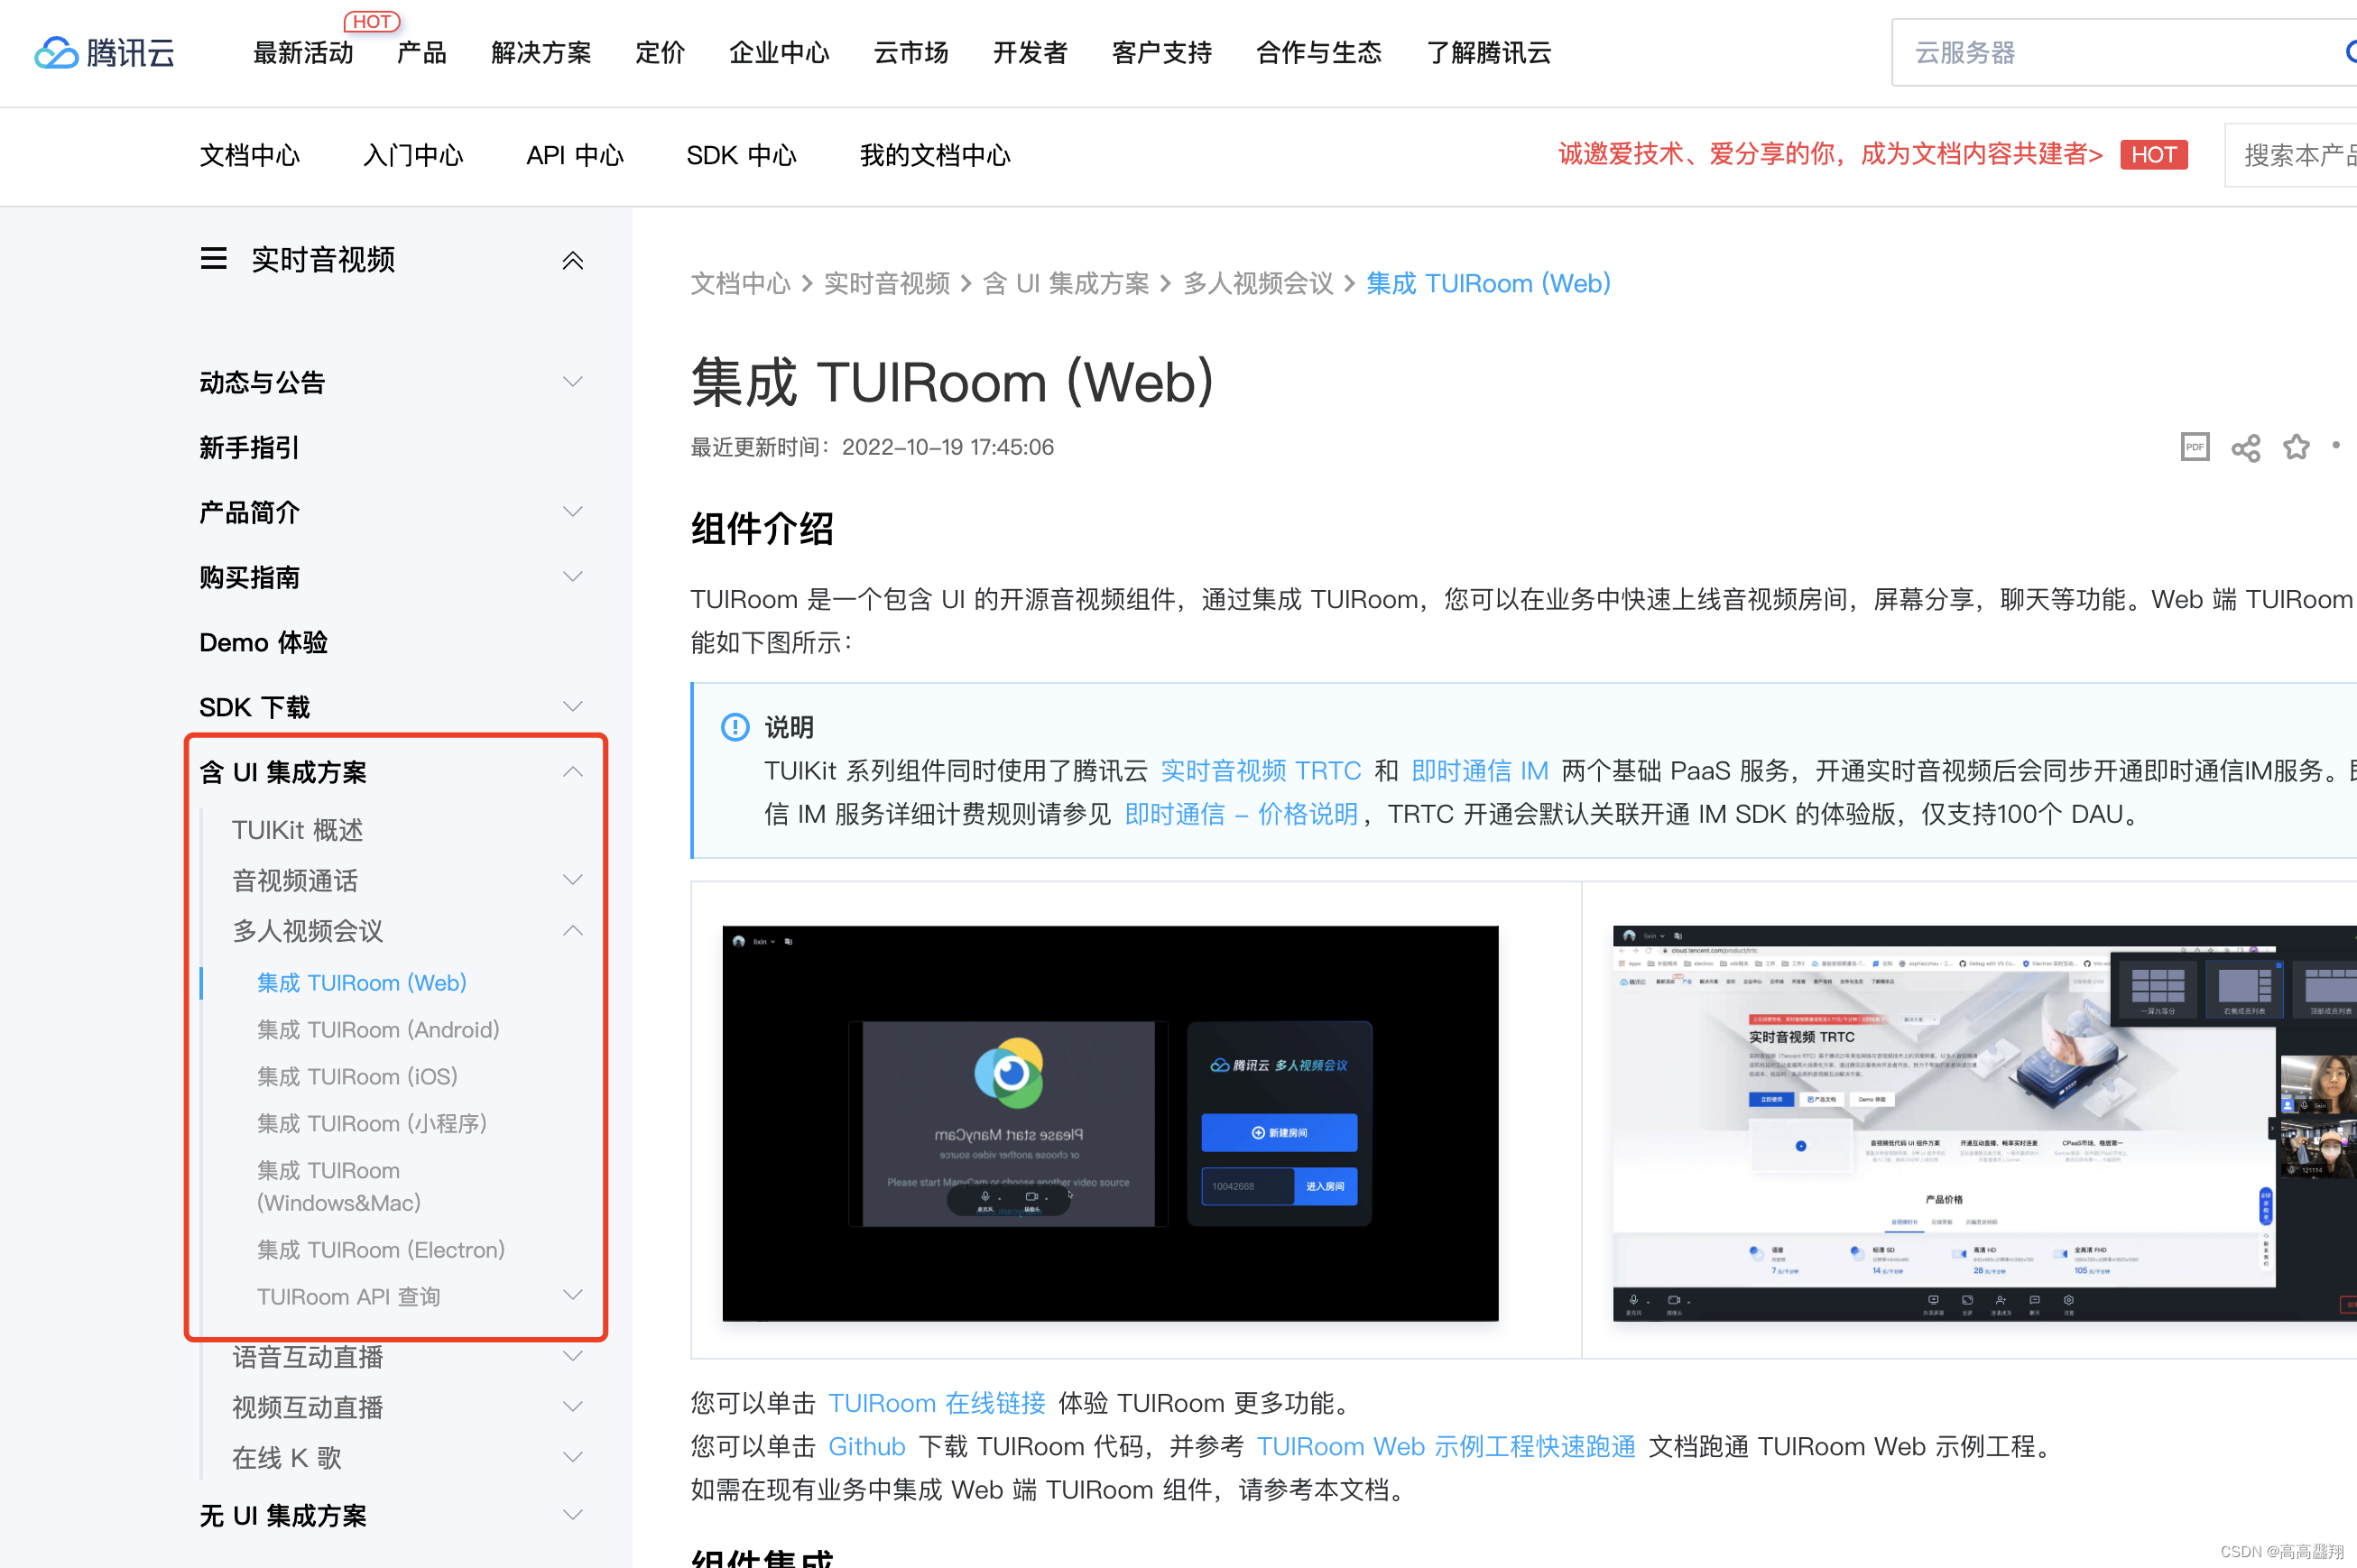
Task: Expand the SDK 下载 section
Action: pyautogui.click(x=572, y=707)
